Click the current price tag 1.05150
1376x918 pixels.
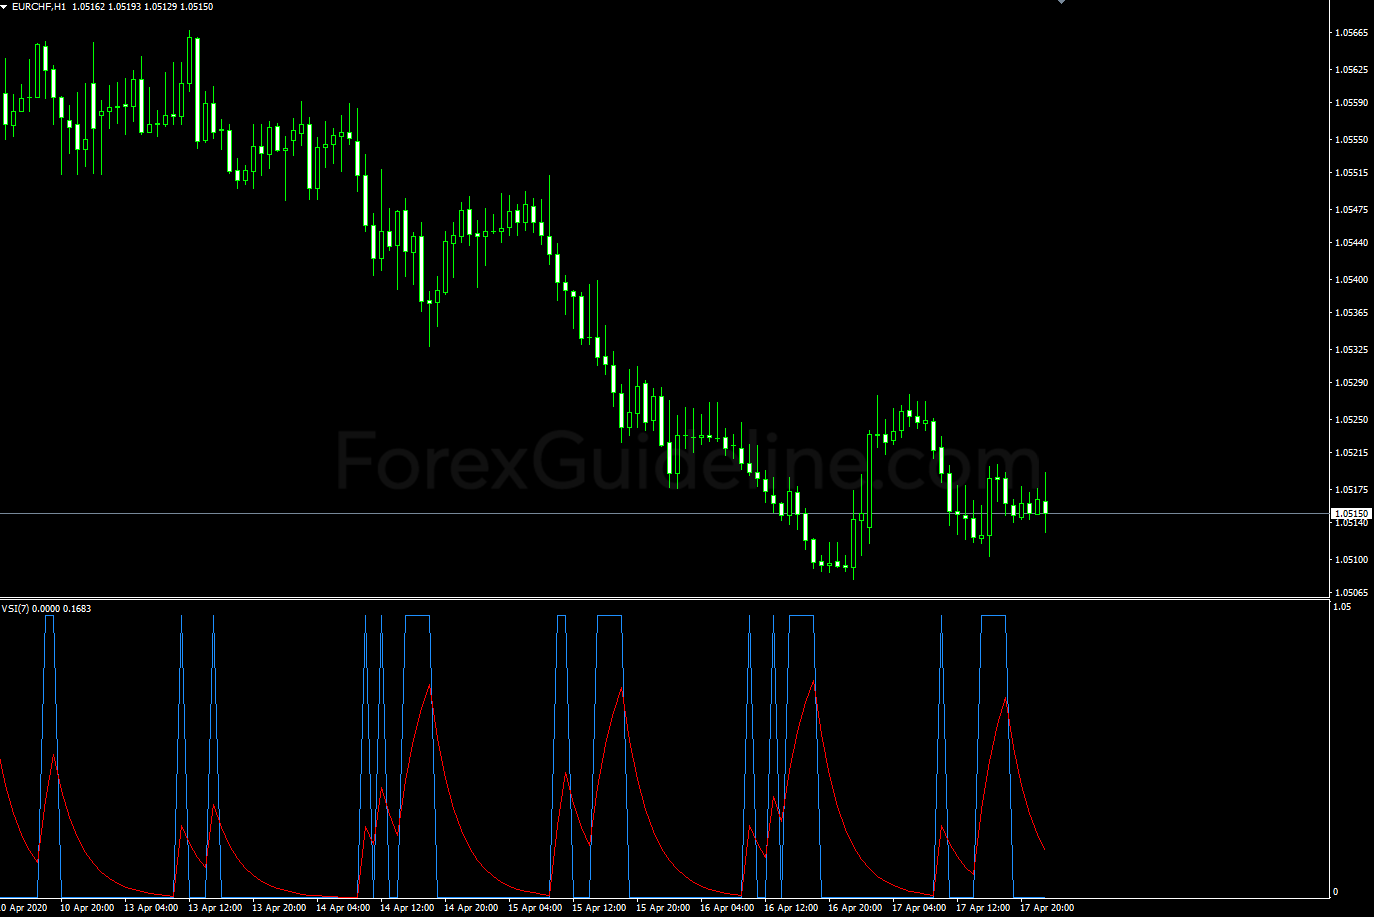pyautogui.click(x=1351, y=513)
